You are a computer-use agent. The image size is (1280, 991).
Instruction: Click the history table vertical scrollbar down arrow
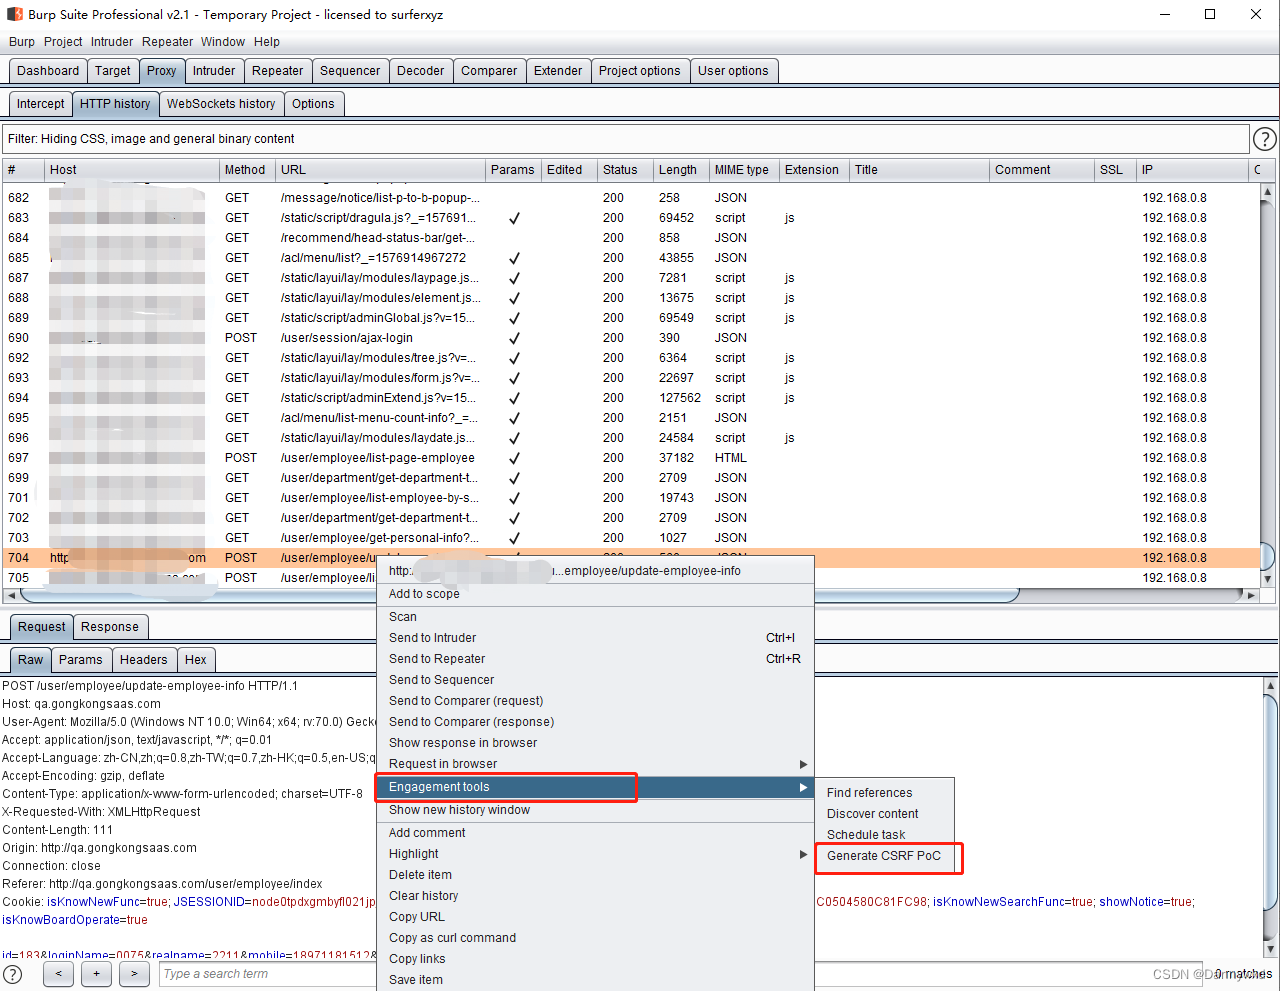point(1268,579)
